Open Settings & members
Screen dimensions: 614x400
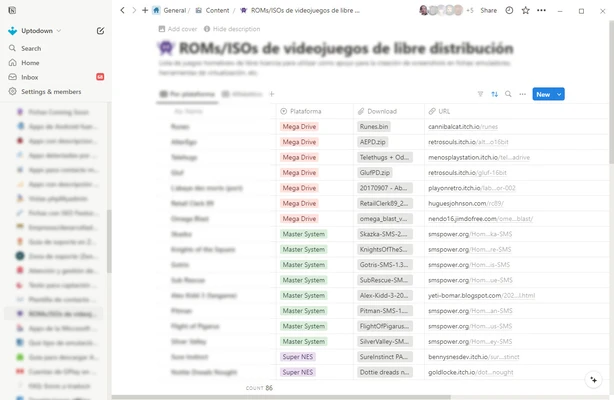pos(51,92)
